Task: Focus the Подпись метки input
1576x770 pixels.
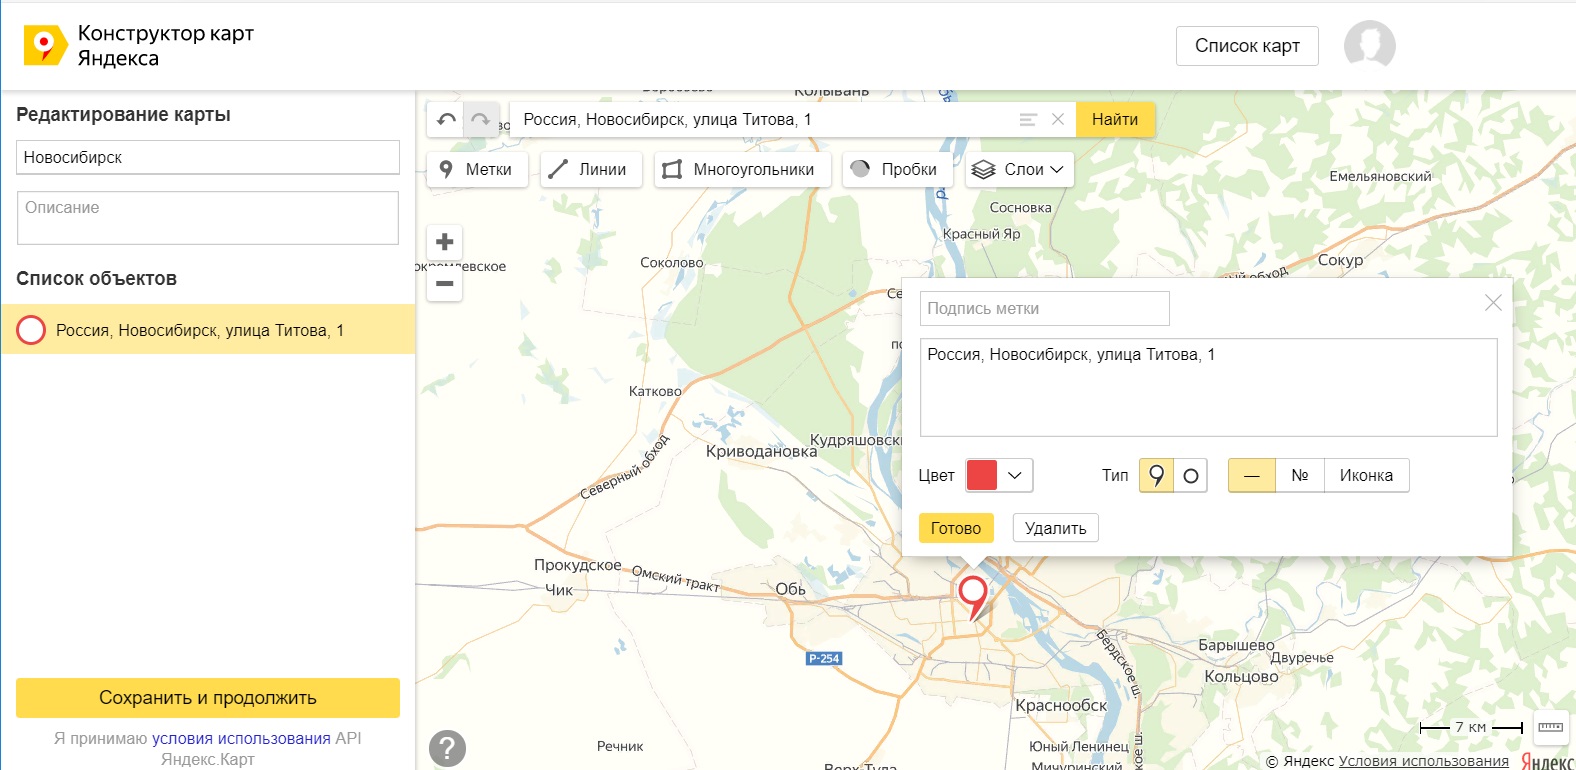Action: (x=1044, y=308)
